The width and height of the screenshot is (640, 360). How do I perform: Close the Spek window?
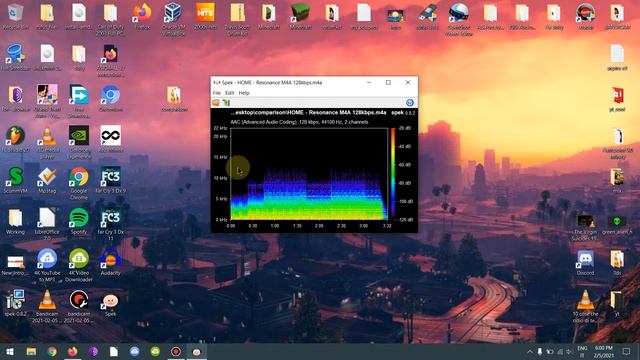coord(408,82)
